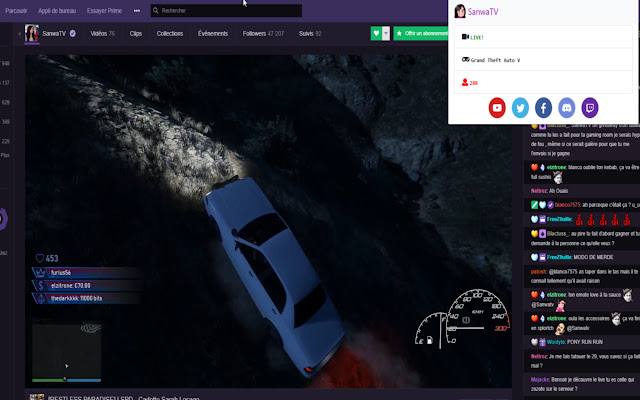640x400 pixels.
Task: Click LIVE! status text in popup
Action: point(477,38)
